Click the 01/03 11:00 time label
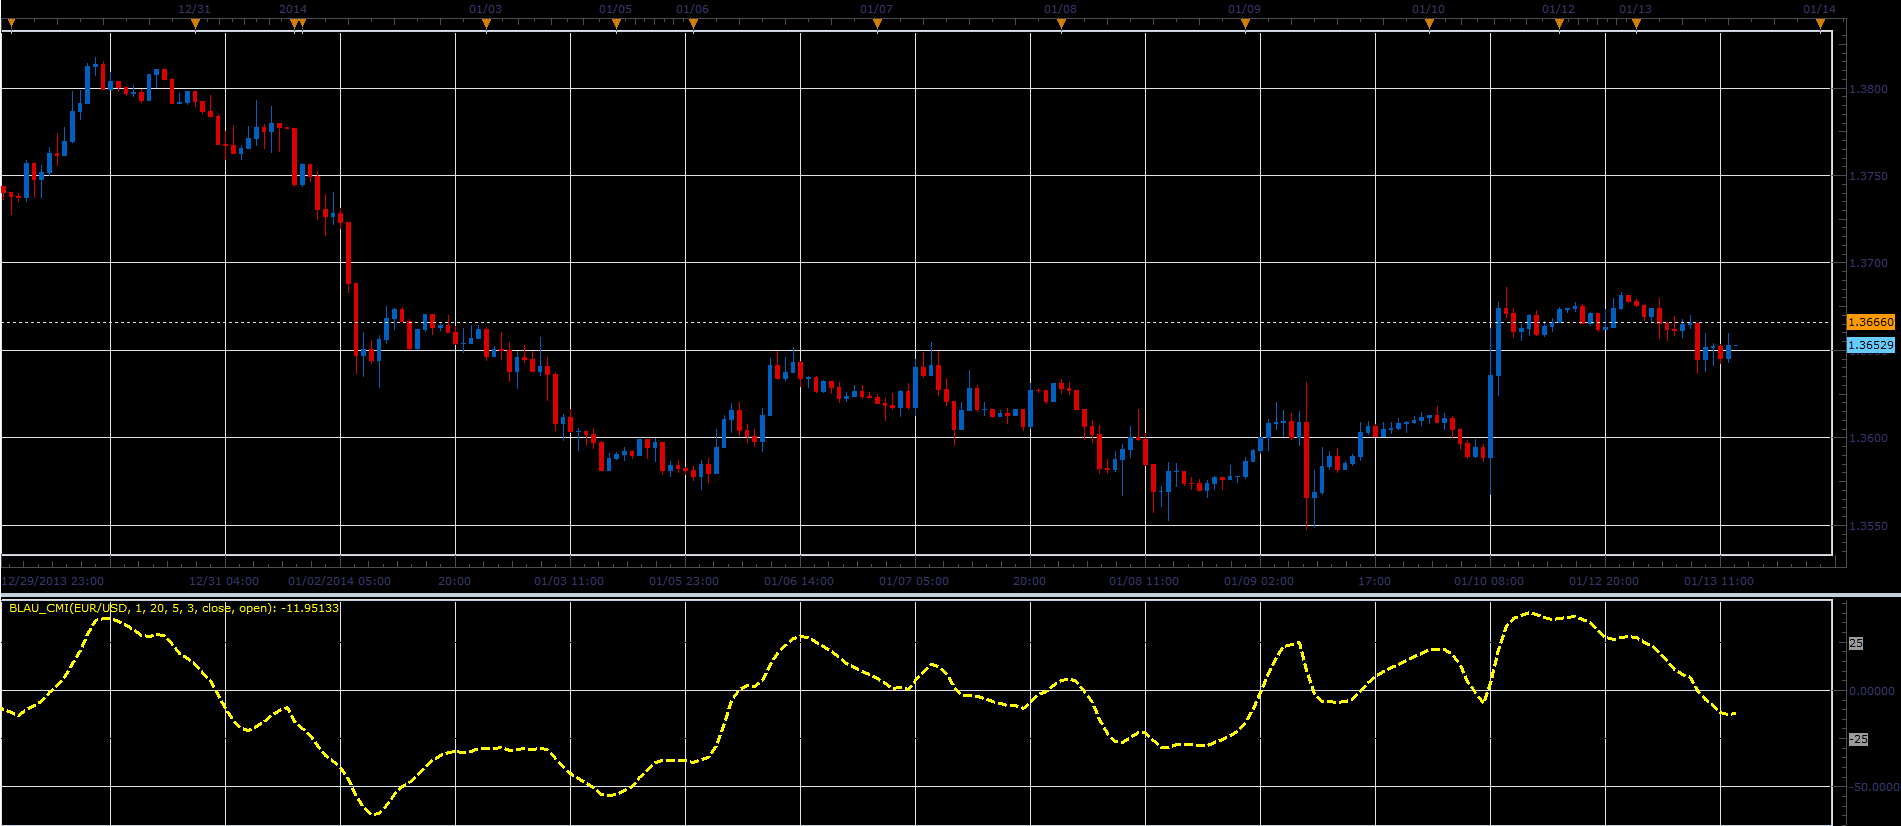The width and height of the screenshot is (1901, 826). 569,581
